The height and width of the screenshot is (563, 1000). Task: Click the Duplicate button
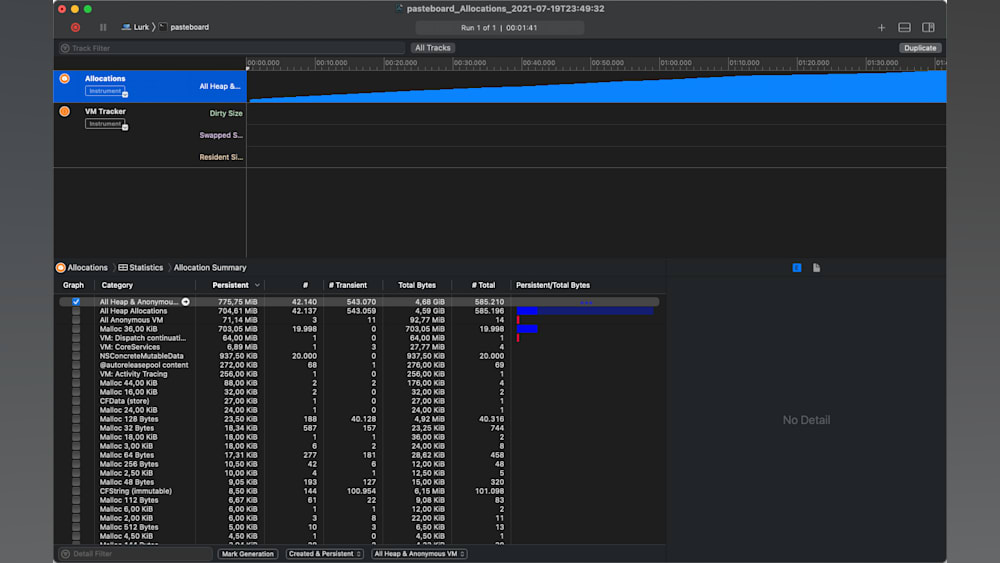pyautogui.click(x=920, y=48)
